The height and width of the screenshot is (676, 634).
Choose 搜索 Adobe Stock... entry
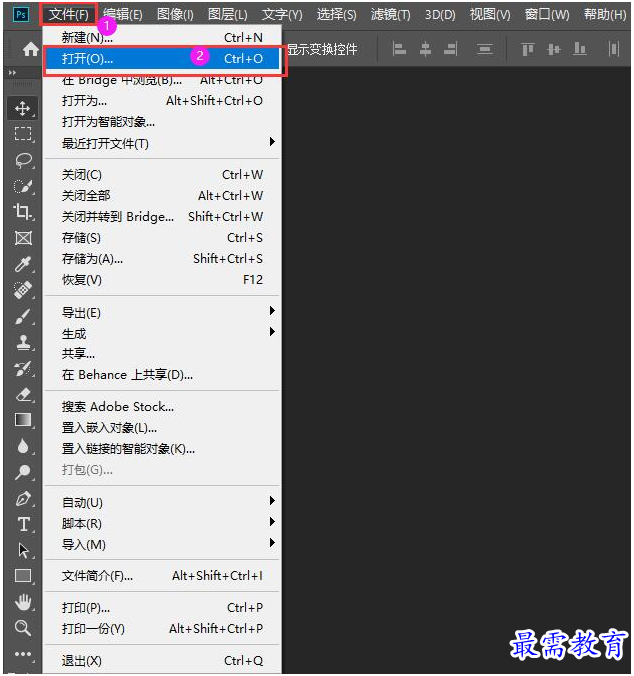pos(162,407)
